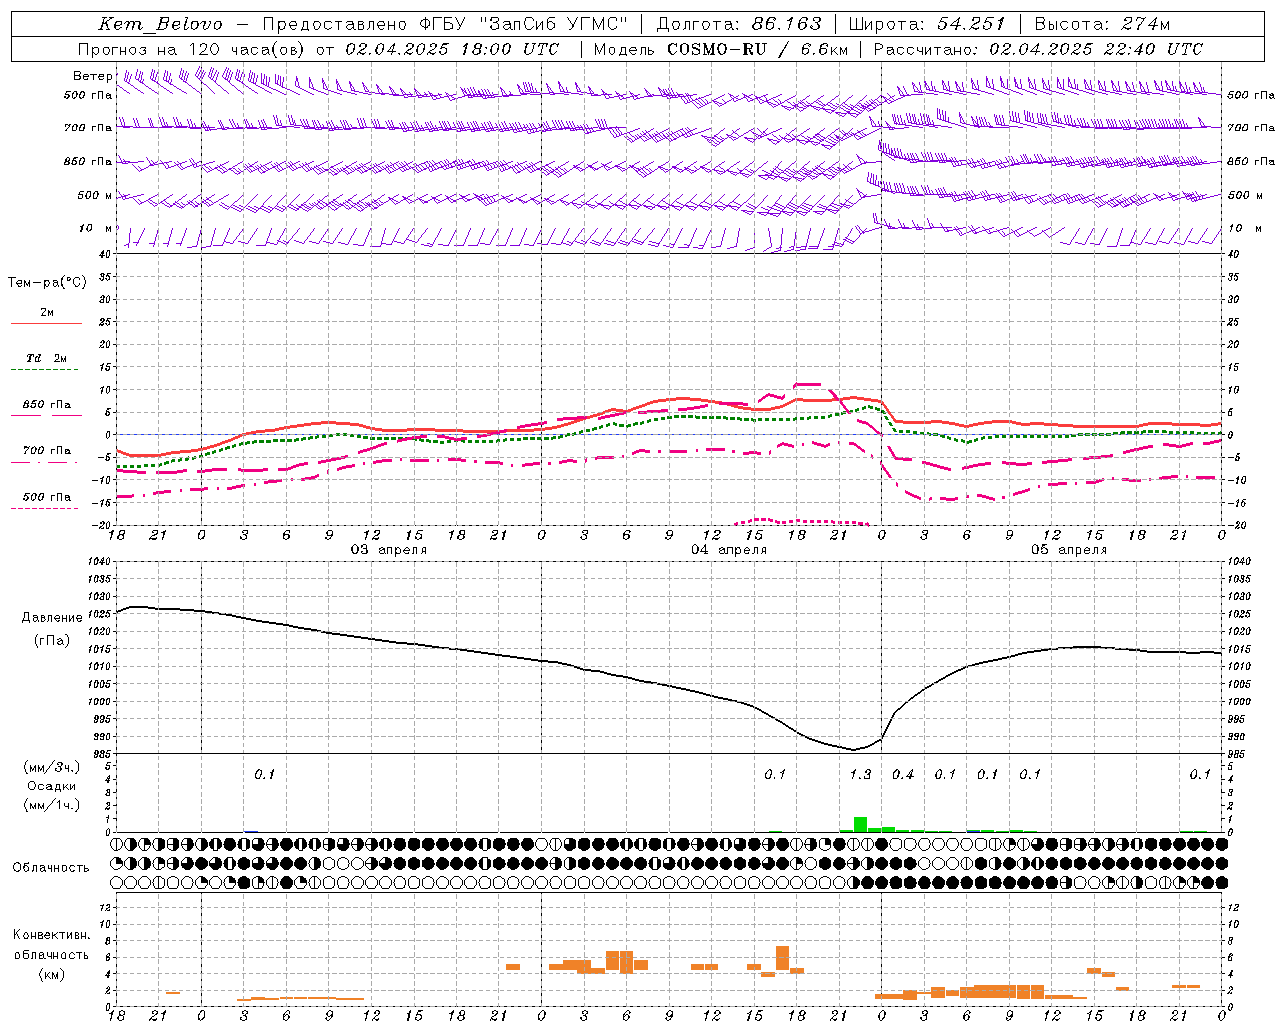Click the 2м temperature legend entry
The height and width of the screenshot is (1024, 1280).
click(x=47, y=313)
